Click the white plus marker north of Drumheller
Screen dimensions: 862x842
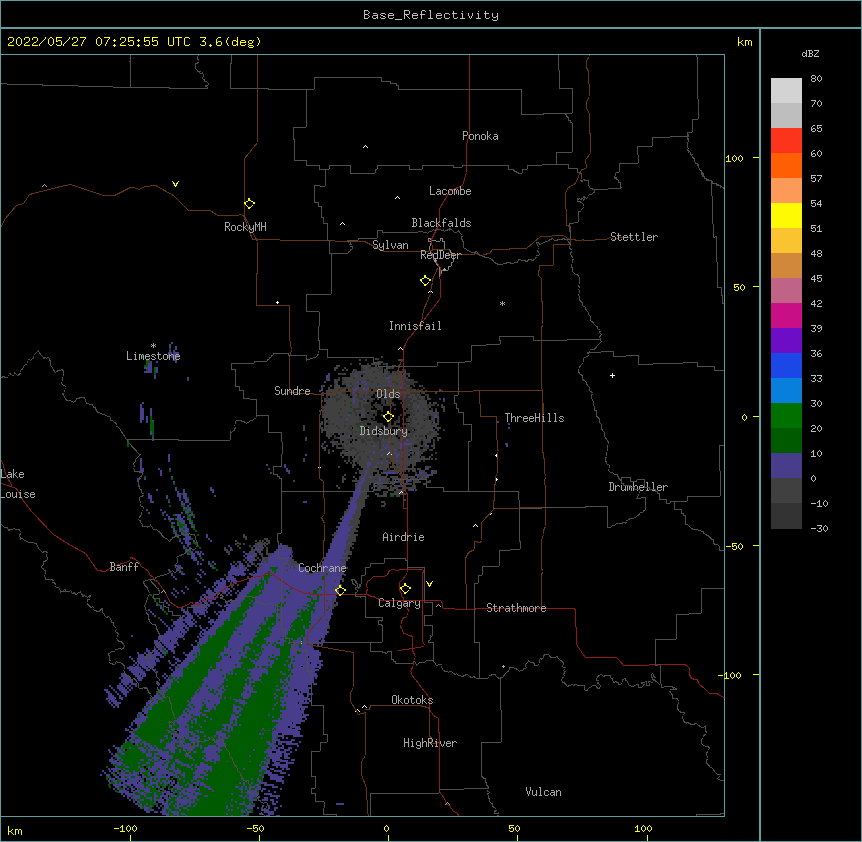[x=612, y=375]
